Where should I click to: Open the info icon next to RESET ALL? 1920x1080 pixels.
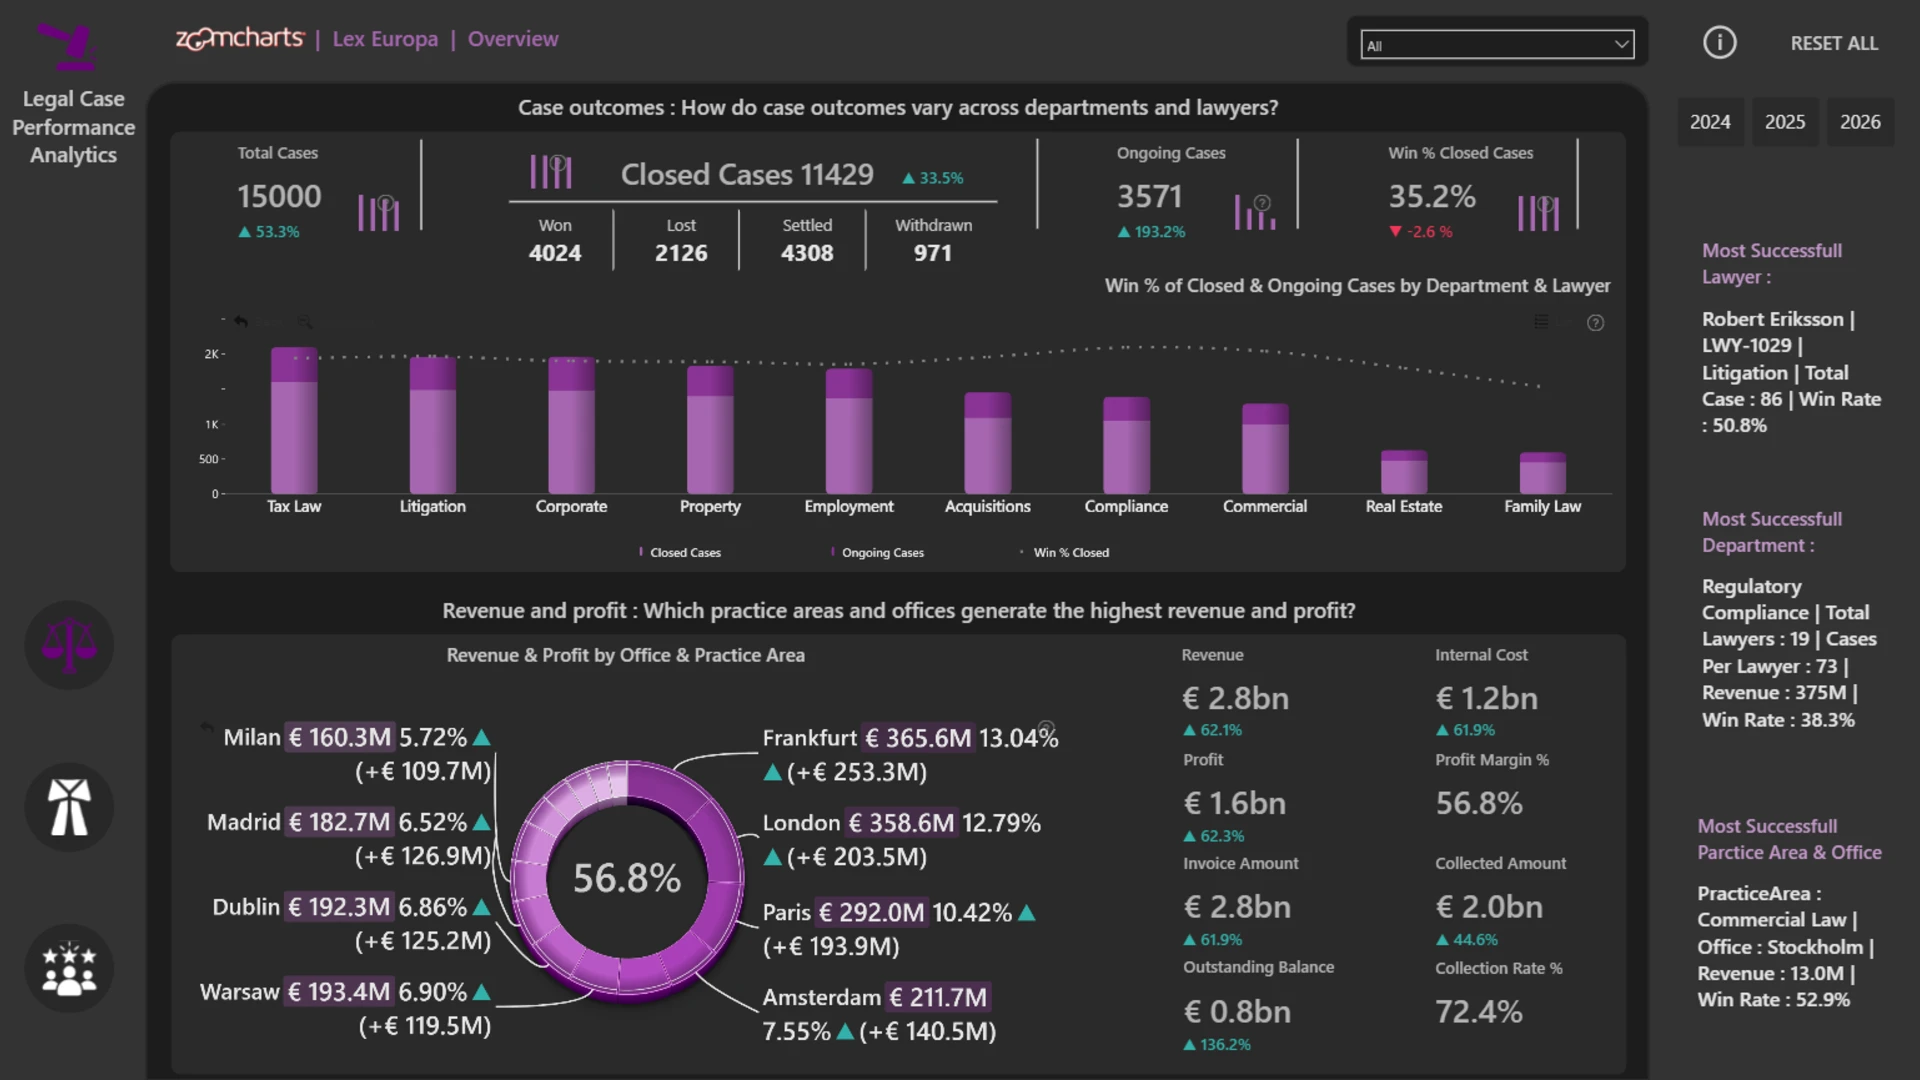click(x=1719, y=43)
